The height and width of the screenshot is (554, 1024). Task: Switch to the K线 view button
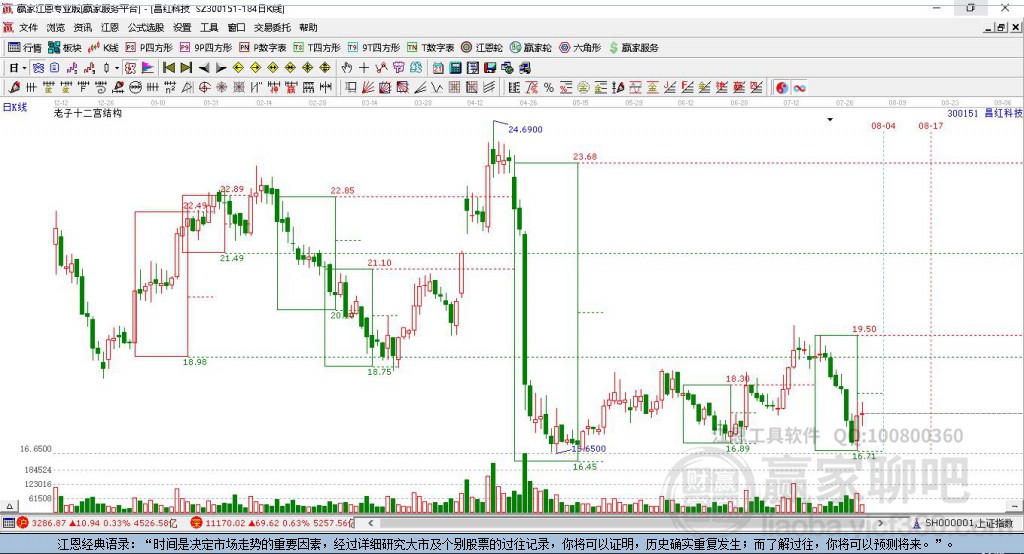tap(103, 48)
